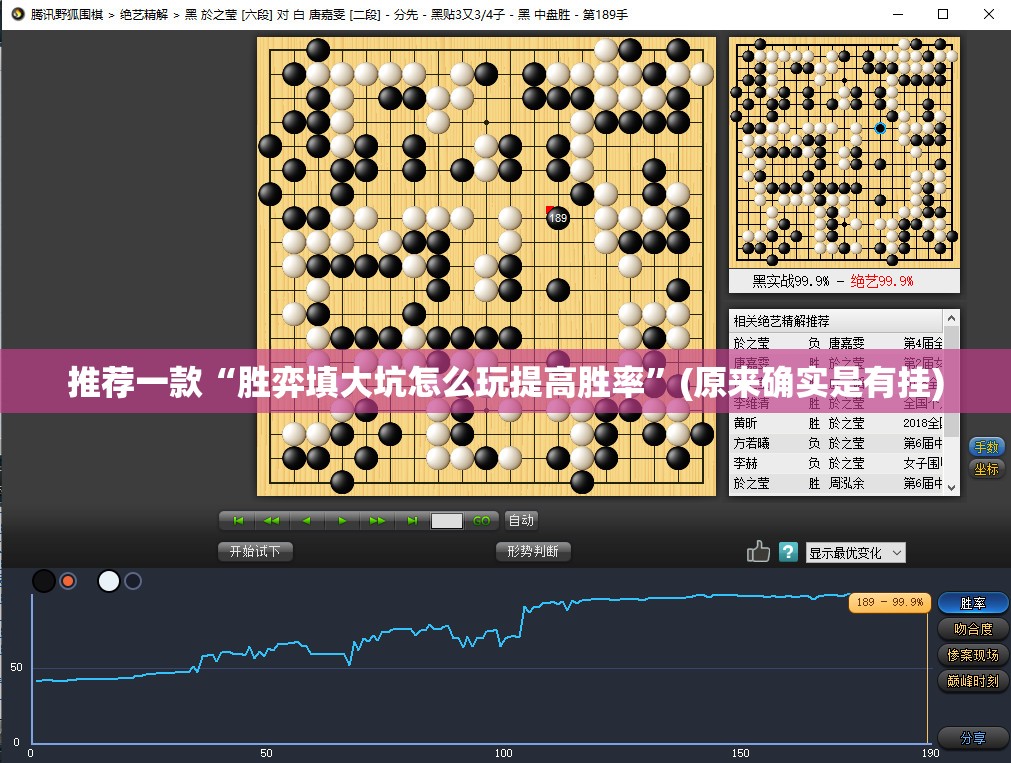Jump to the last move of the game
1011x763 pixels.
pyautogui.click(x=412, y=520)
